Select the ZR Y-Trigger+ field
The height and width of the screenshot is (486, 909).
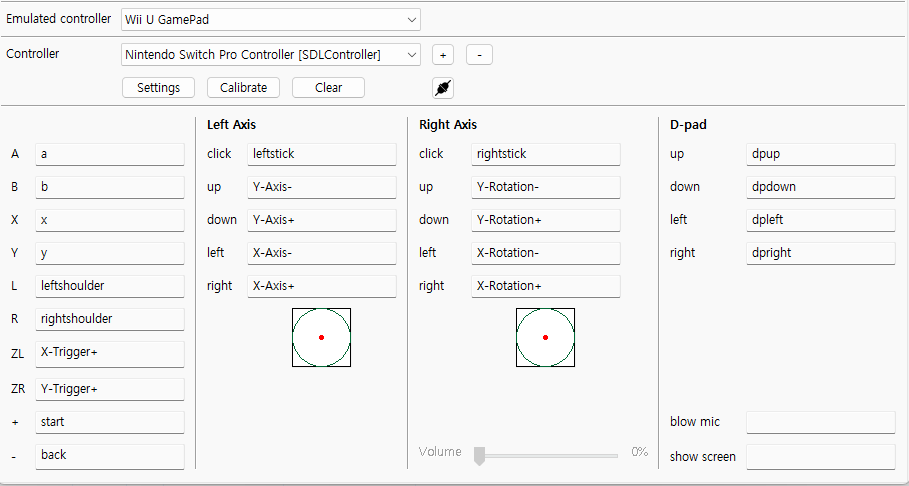[110, 389]
